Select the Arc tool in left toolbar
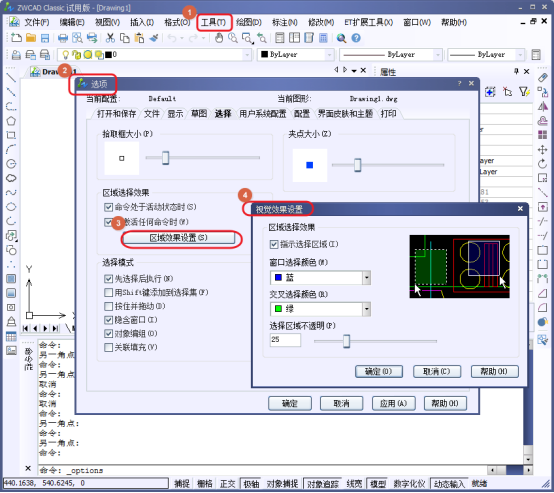The height and width of the screenshot is (493, 554). (11, 149)
